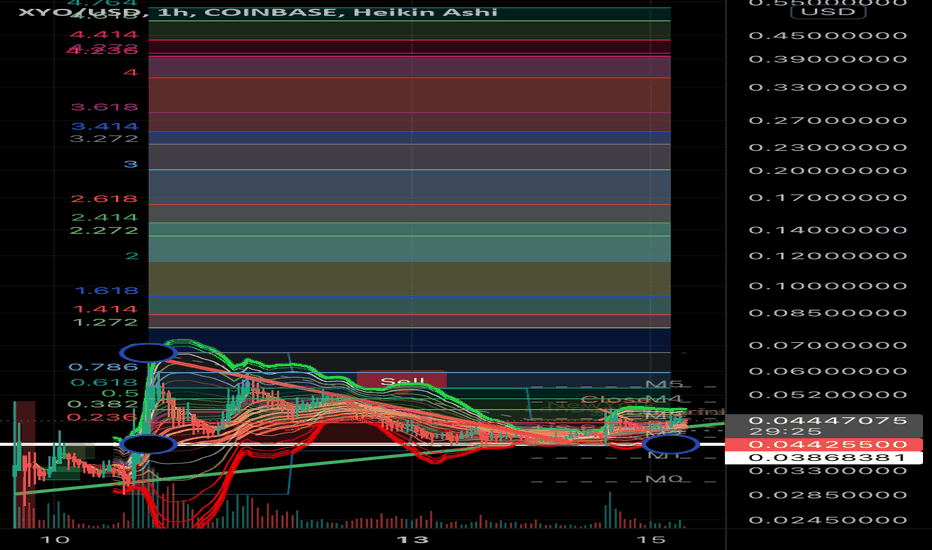Click the 2.272 Fibonacci level label
This screenshot has height=550, width=932.
coord(104,230)
